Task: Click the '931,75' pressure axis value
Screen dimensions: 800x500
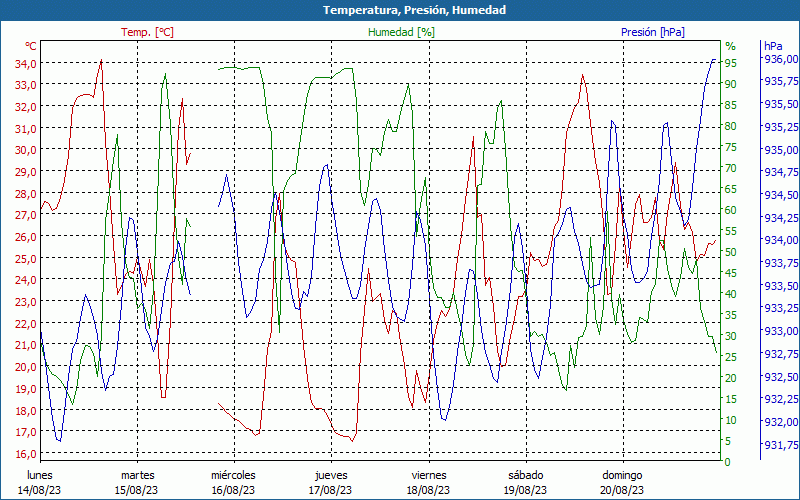Action: pos(781,444)
